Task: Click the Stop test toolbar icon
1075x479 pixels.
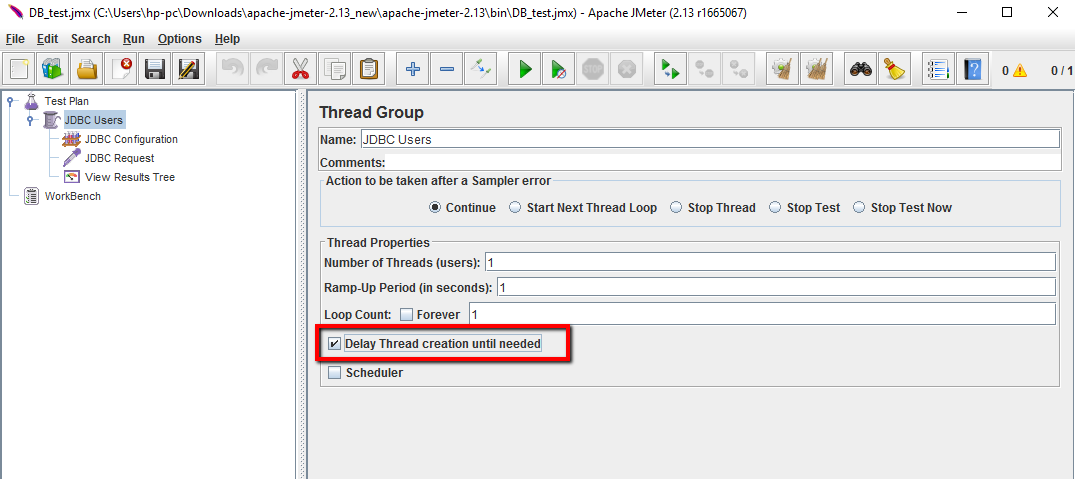Action: coord(592,69)
